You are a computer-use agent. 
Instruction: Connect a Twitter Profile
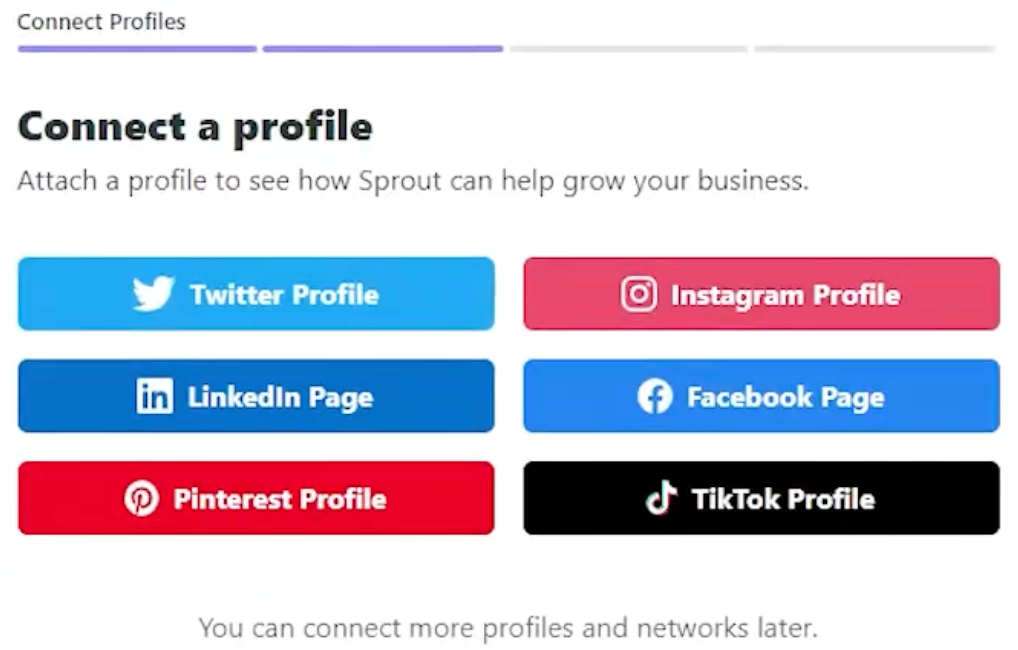(x=255, y=294)
